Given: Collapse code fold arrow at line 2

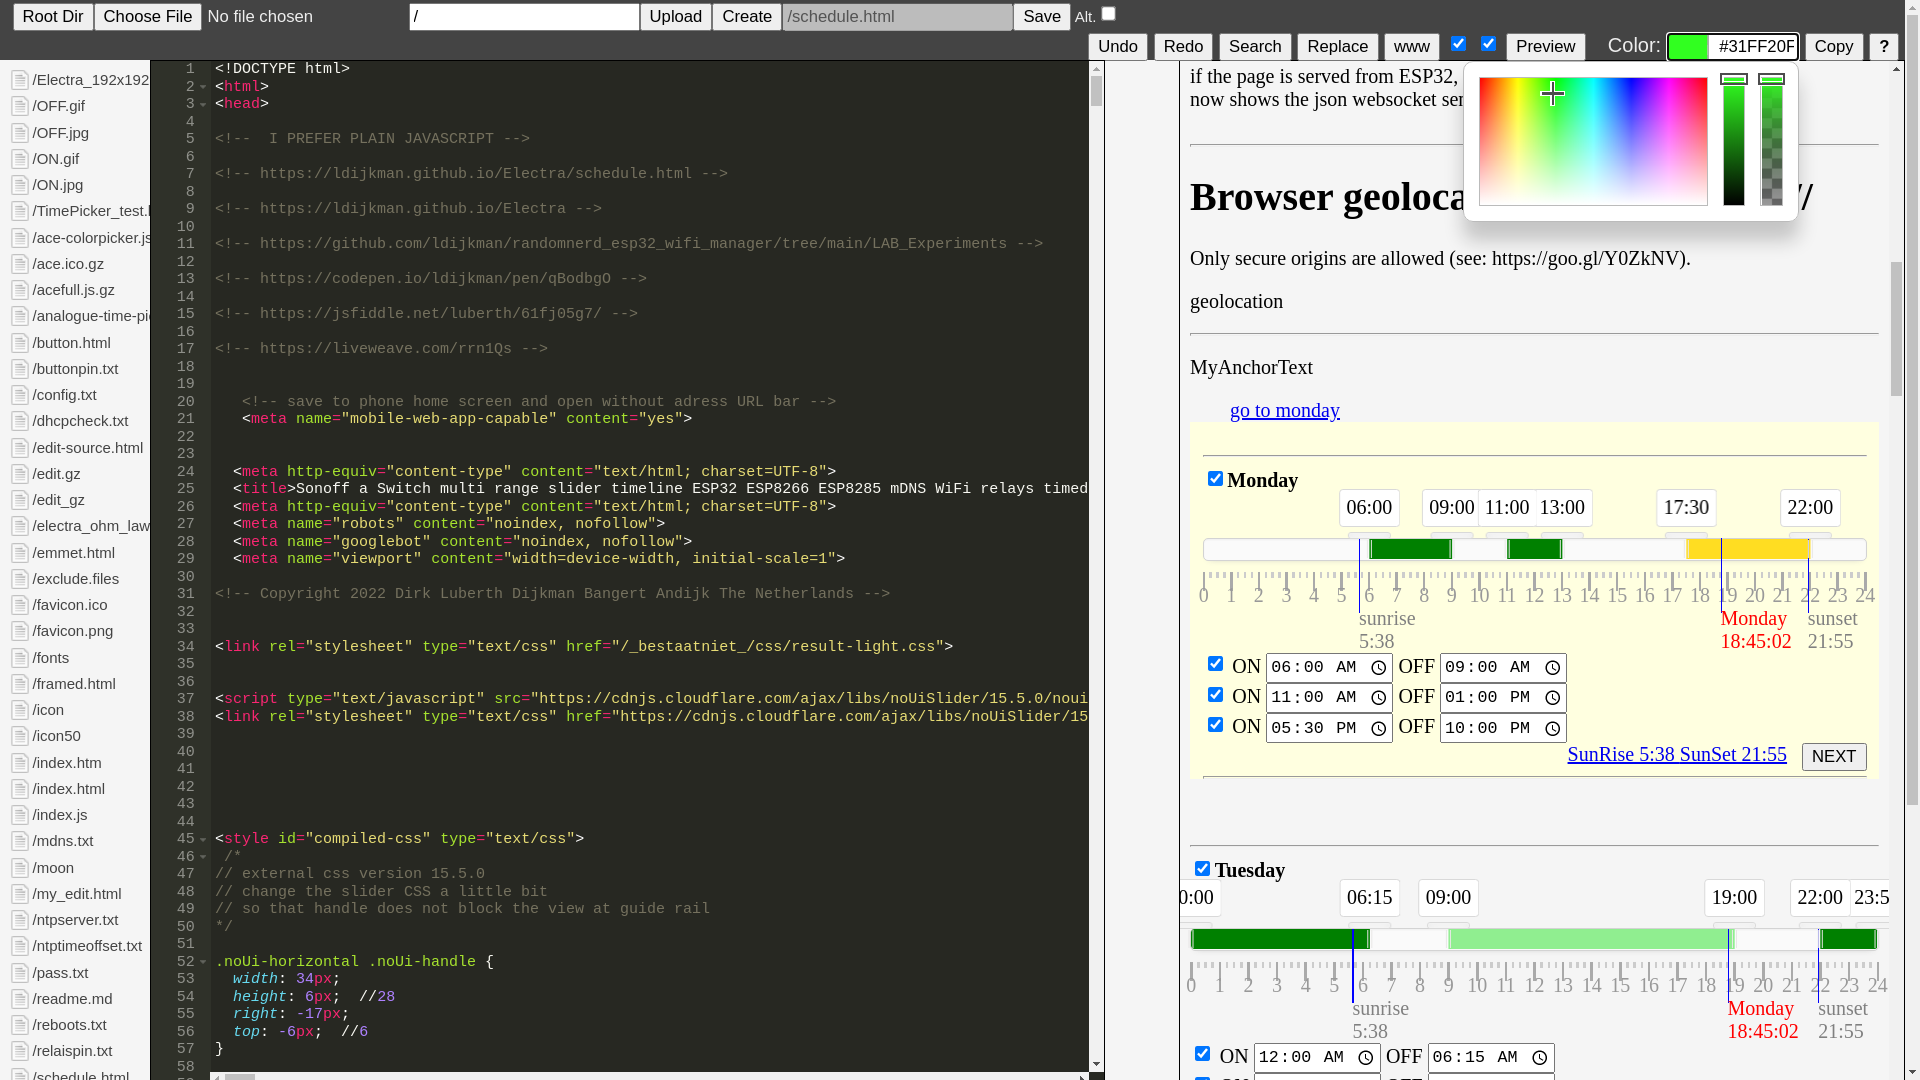Looking at the screenshot, I should (x=203, y=87).
